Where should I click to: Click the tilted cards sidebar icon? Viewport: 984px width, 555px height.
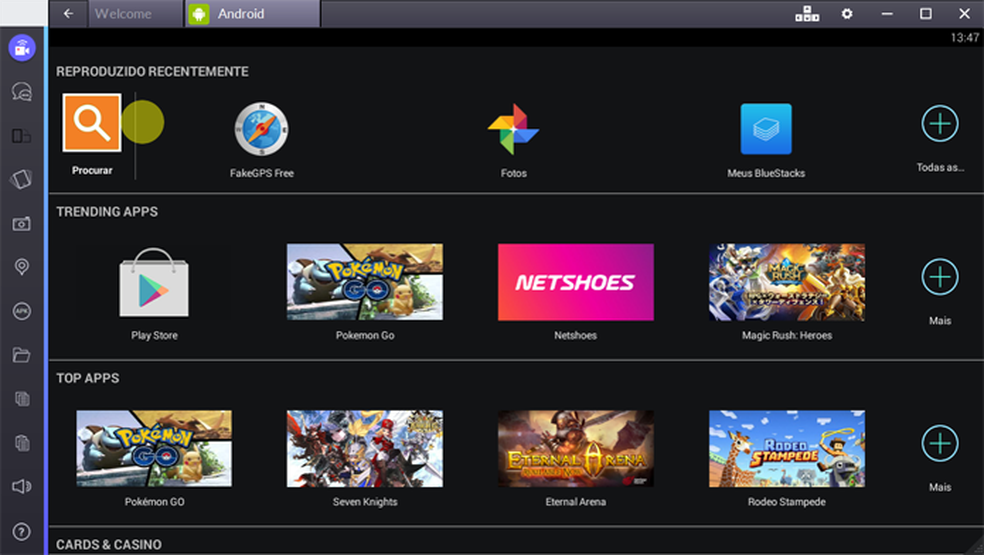pyautogui.click(x=21, y=180)
